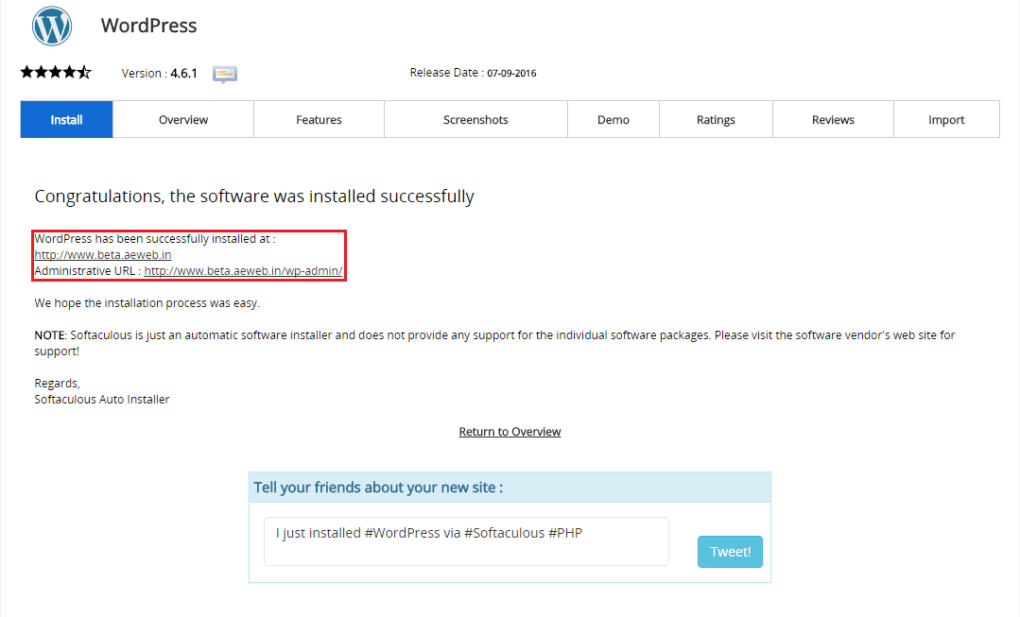
Task: Switch to the Overview tab
Action: click(x=182, y=119)
